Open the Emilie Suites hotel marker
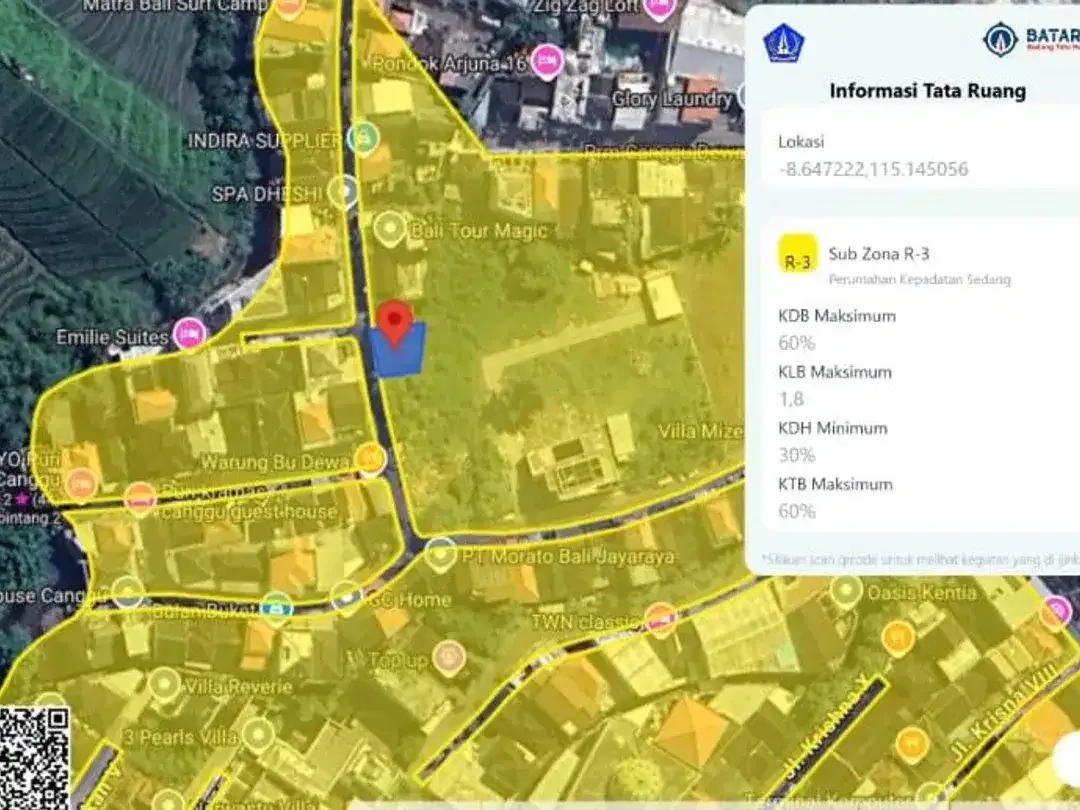 coord(189,334)
